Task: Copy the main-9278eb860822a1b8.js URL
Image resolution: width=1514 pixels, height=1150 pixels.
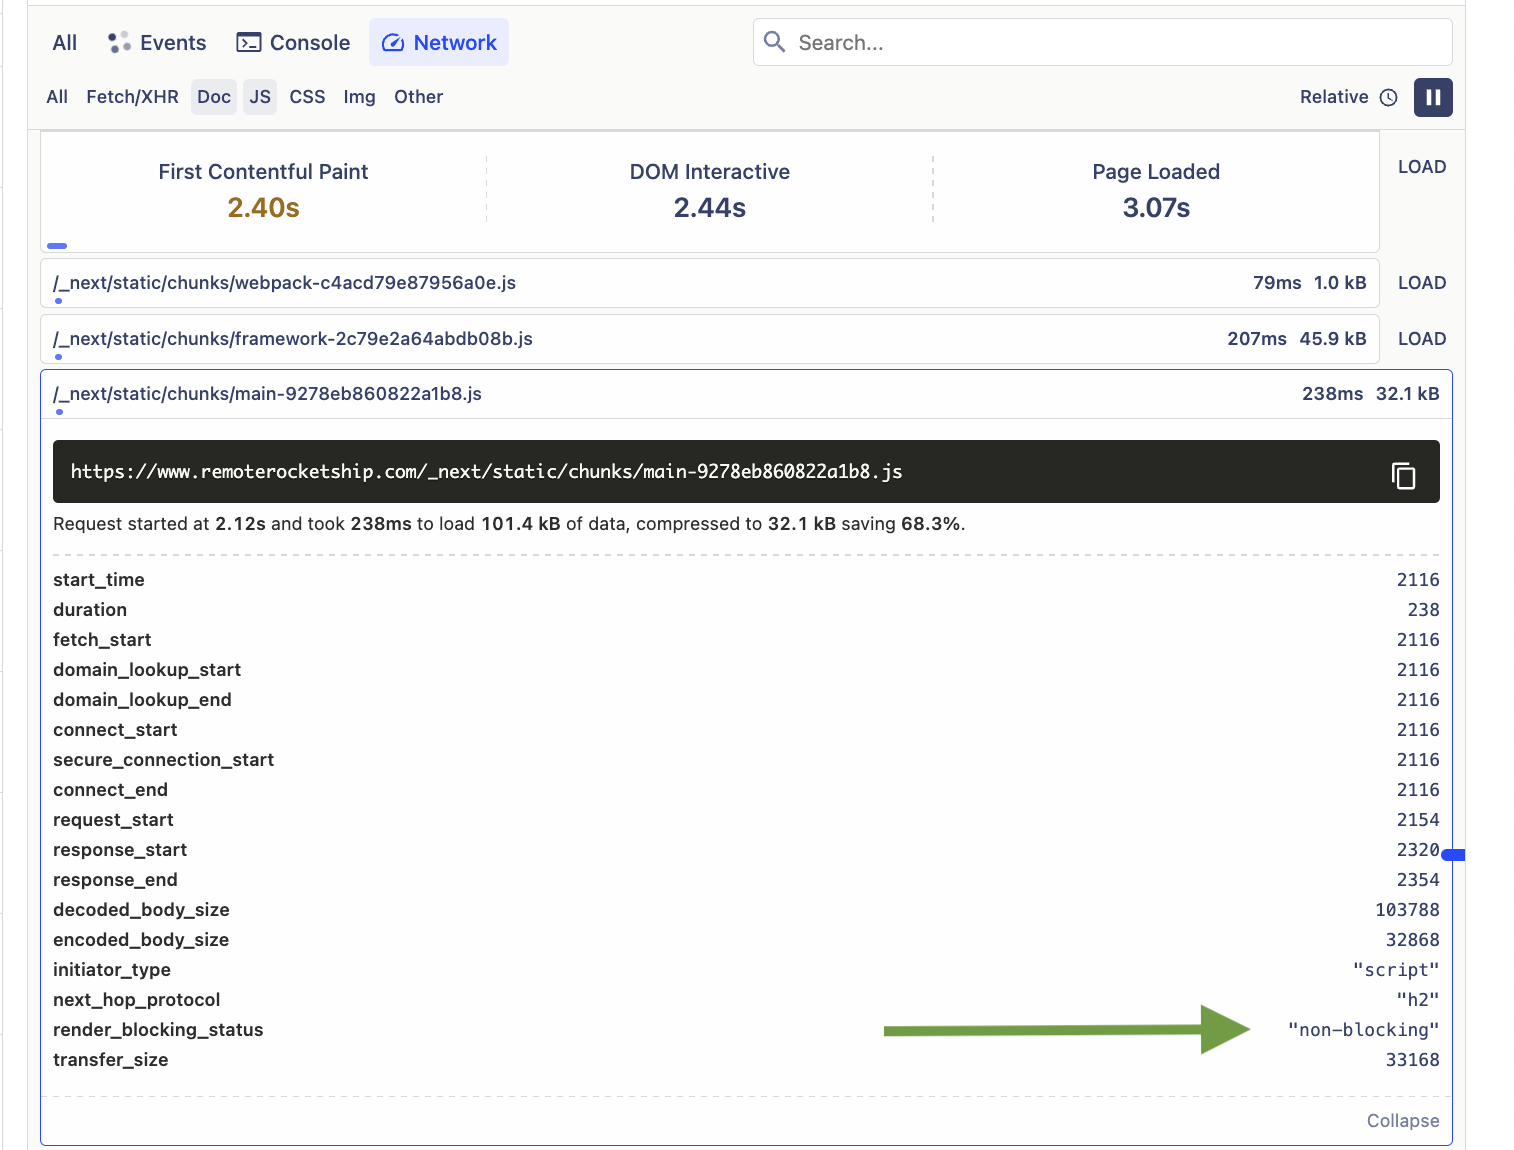Action: pyautogui.click(x=1404, y=475)
